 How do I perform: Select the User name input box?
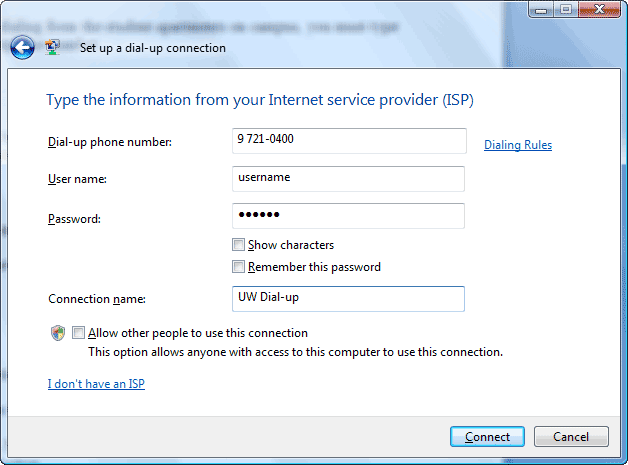pos(348,179)
